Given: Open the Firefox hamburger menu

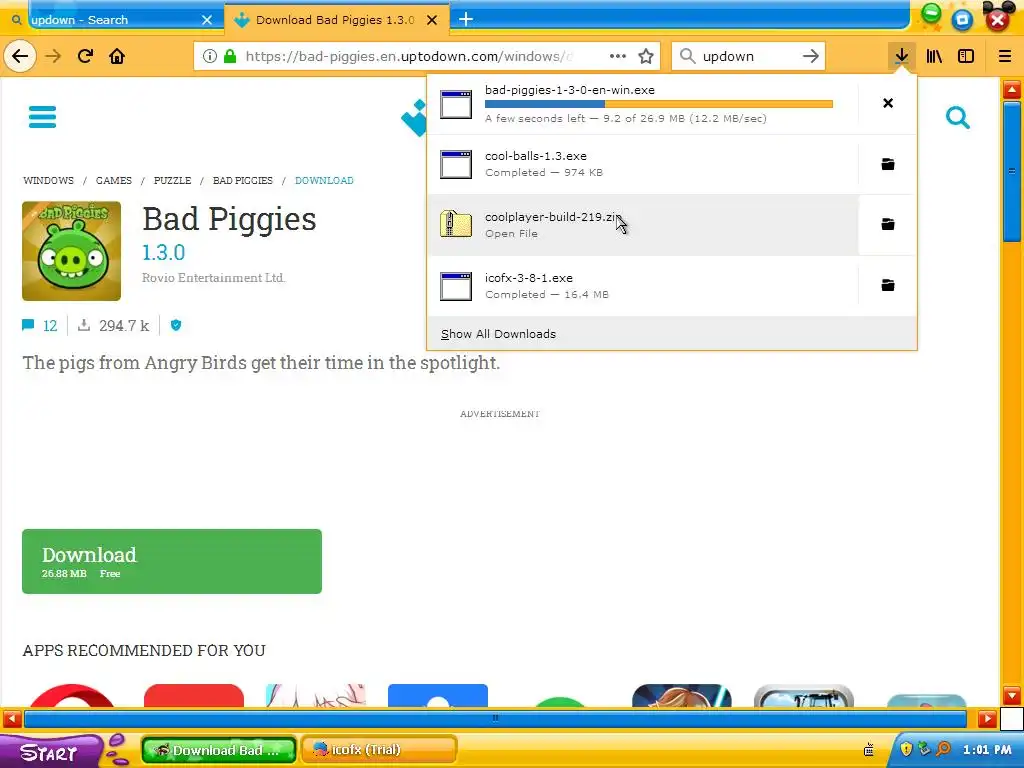Looking at the screenshot, I should [1005, 56].
